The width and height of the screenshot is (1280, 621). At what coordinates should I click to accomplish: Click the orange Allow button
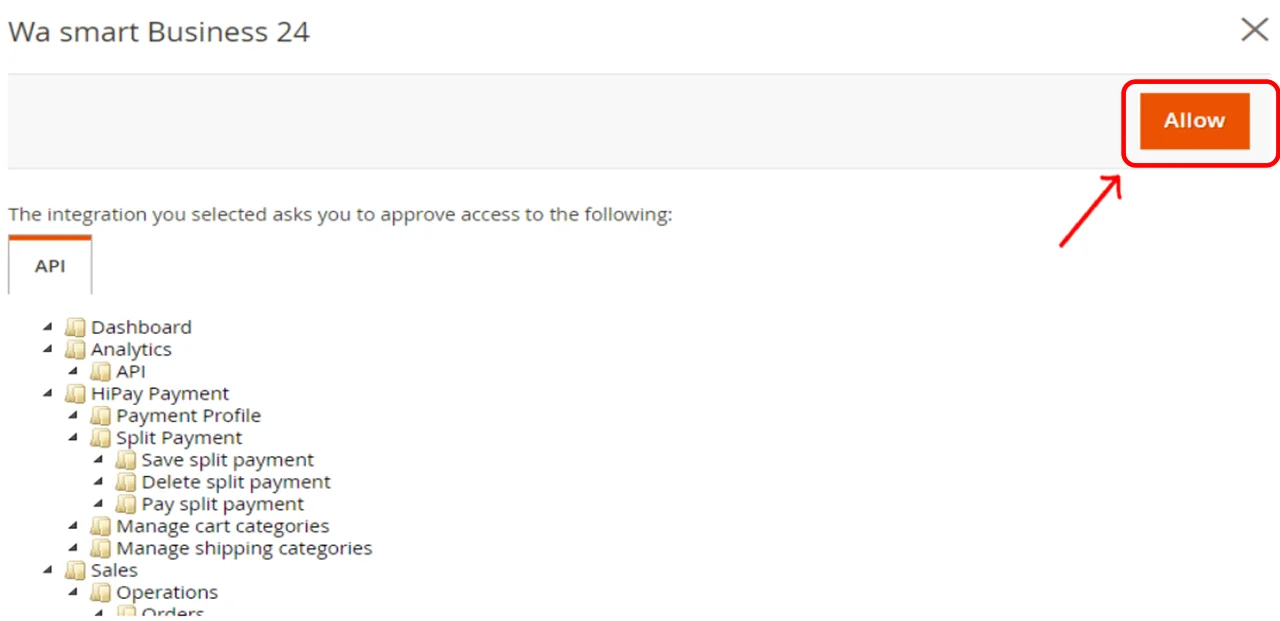(x=1194, y=121)
